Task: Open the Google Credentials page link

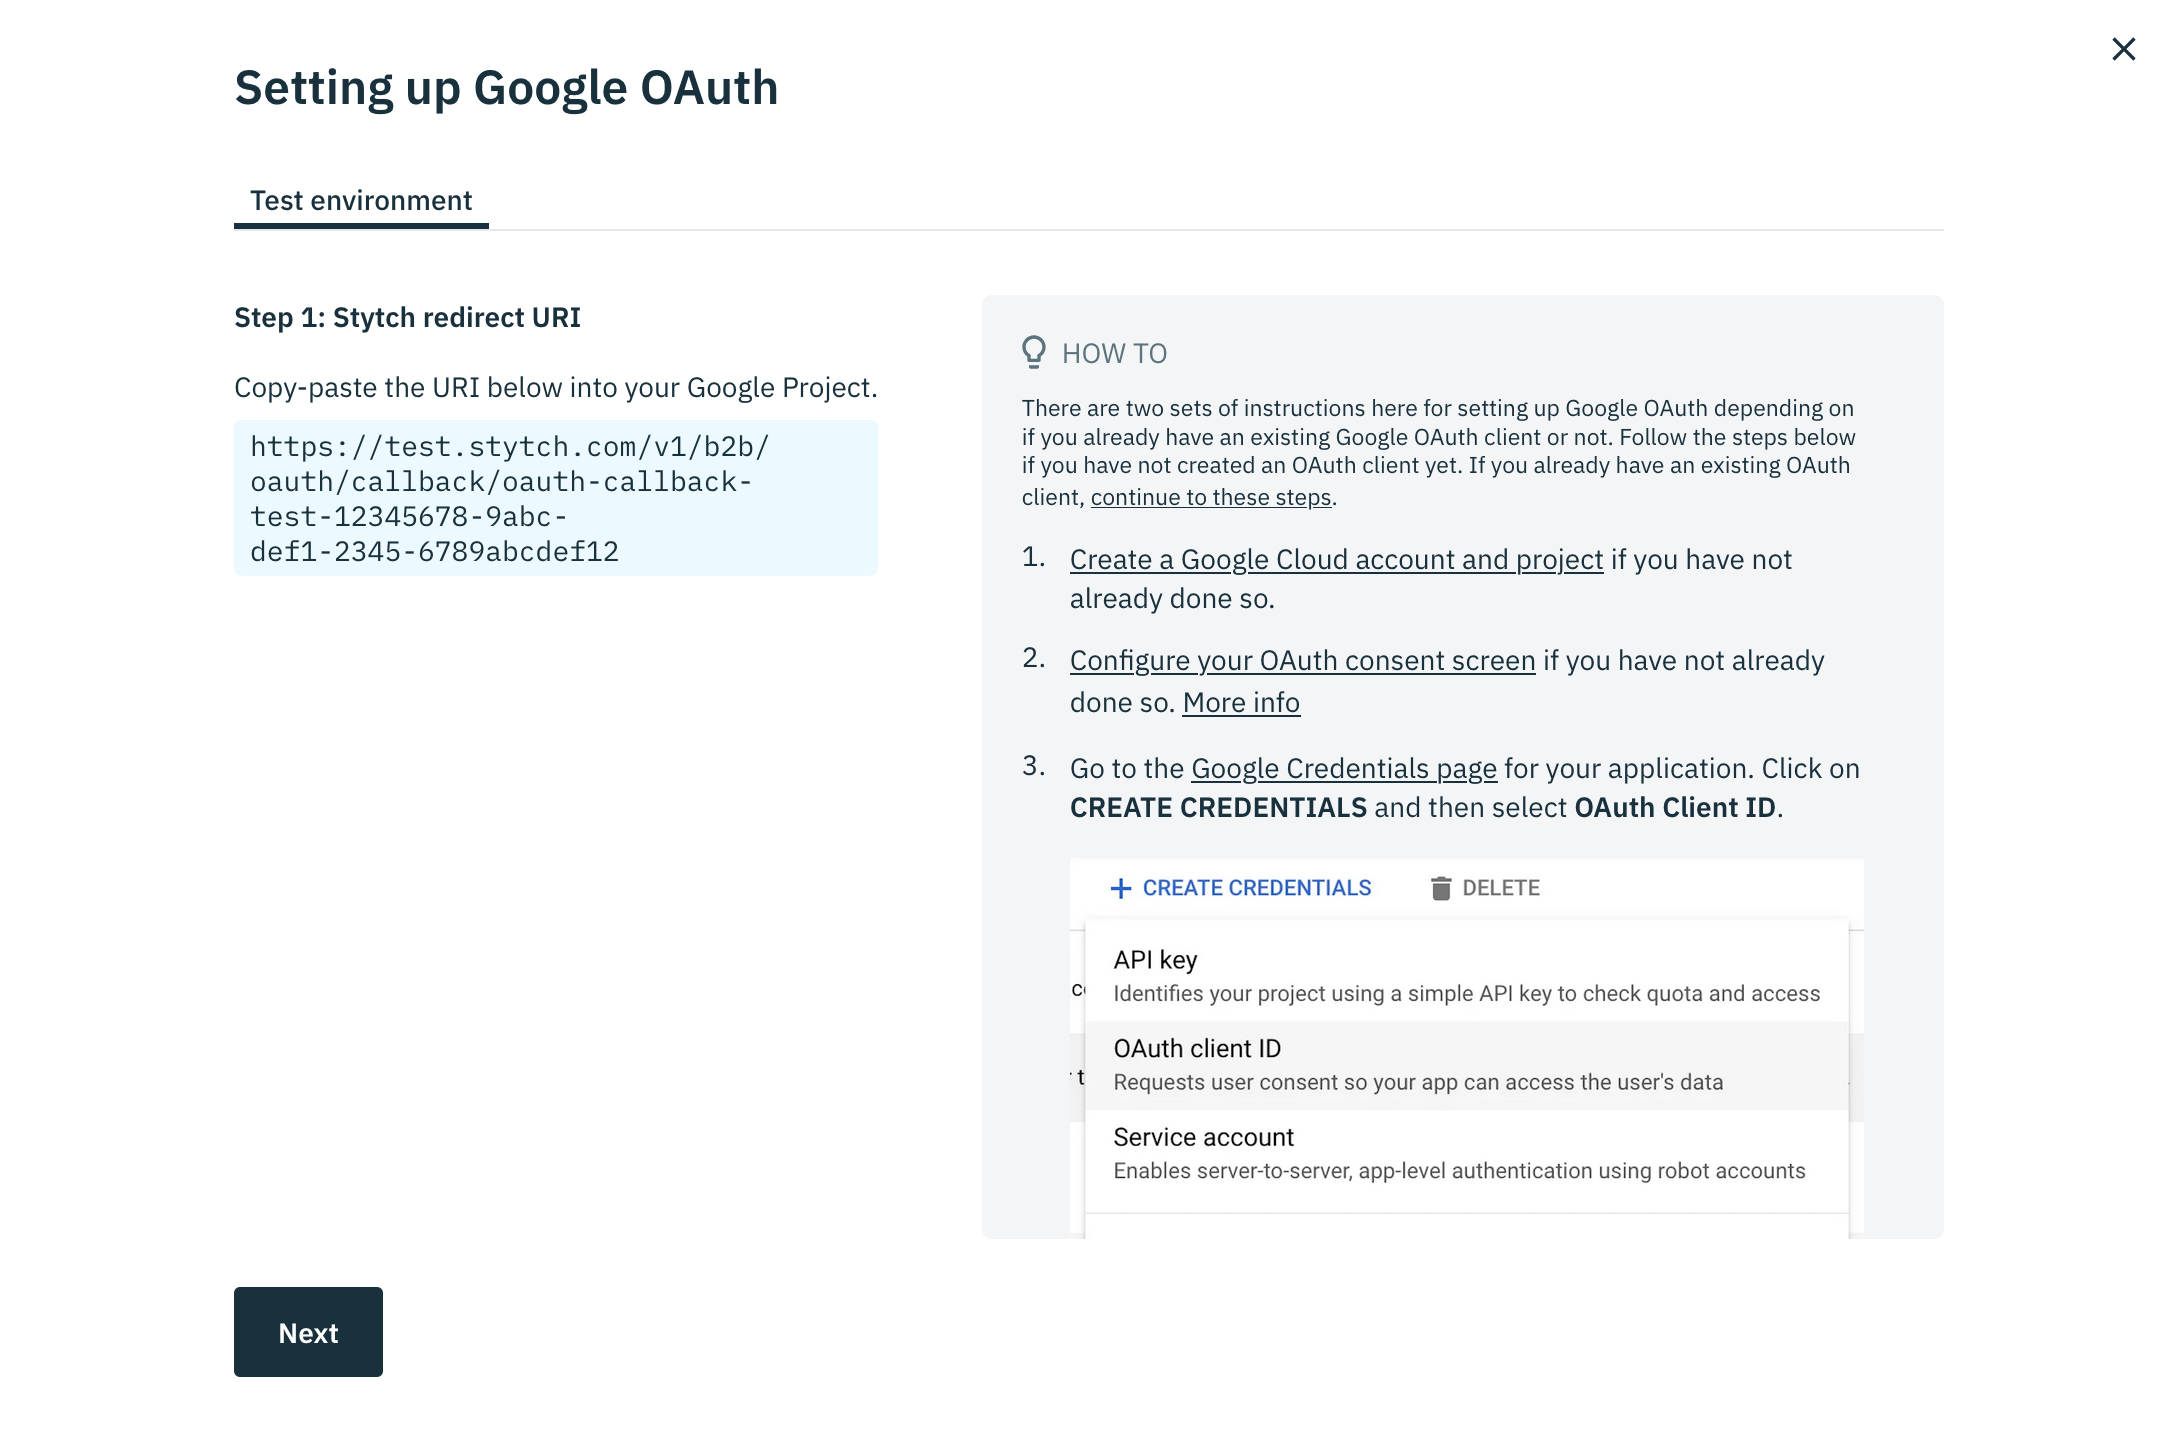Action: coord(1344,768)
